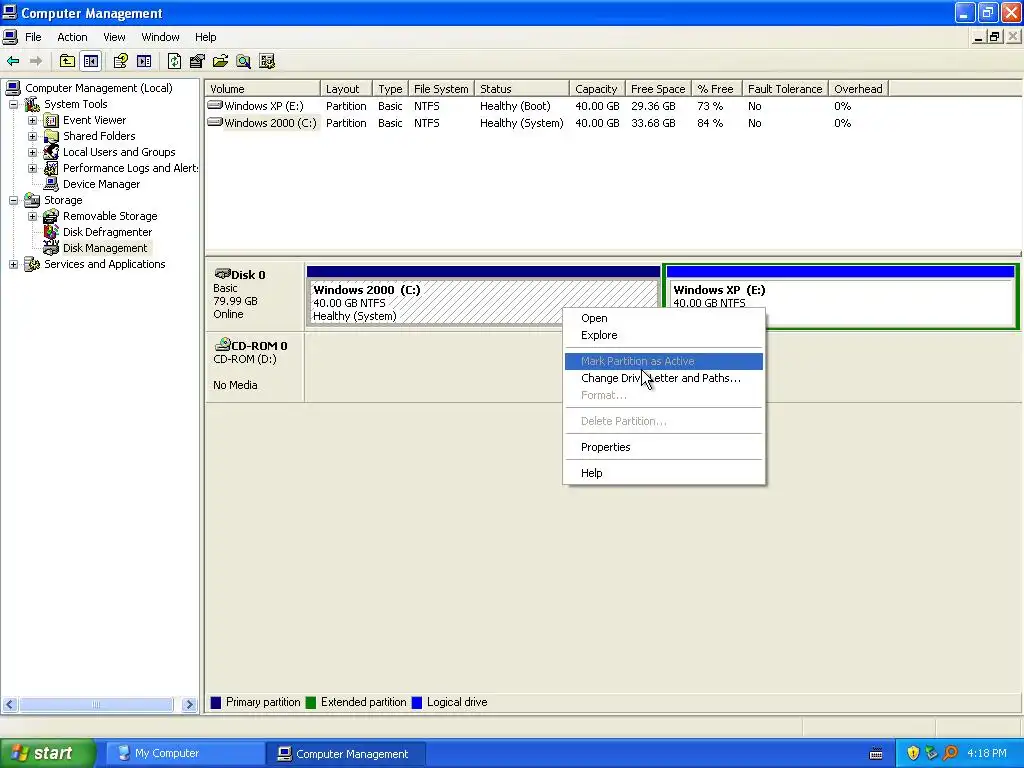This screenshot has width=1024, height=768.
Task: Click the magnifying glass Explore toolbar icon
Action: [x=244, y=61]
